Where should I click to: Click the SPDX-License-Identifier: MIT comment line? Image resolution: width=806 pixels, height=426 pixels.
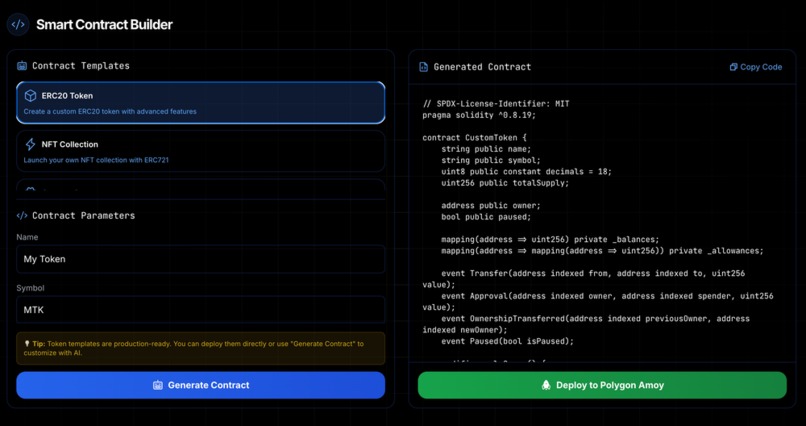tap(496, 104)
